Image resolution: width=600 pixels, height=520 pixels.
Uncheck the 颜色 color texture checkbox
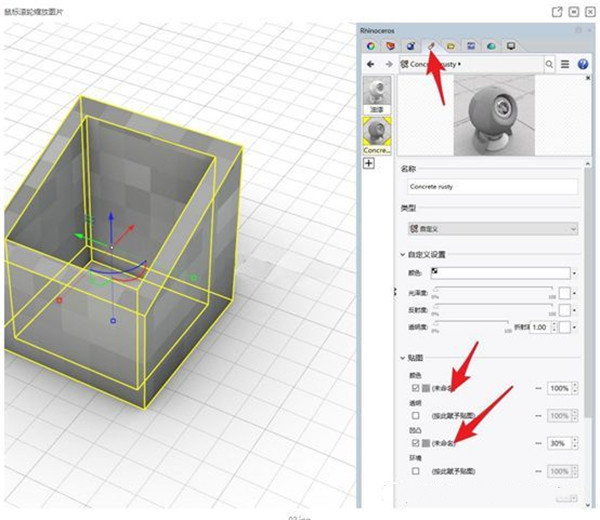tap(416, 388)
